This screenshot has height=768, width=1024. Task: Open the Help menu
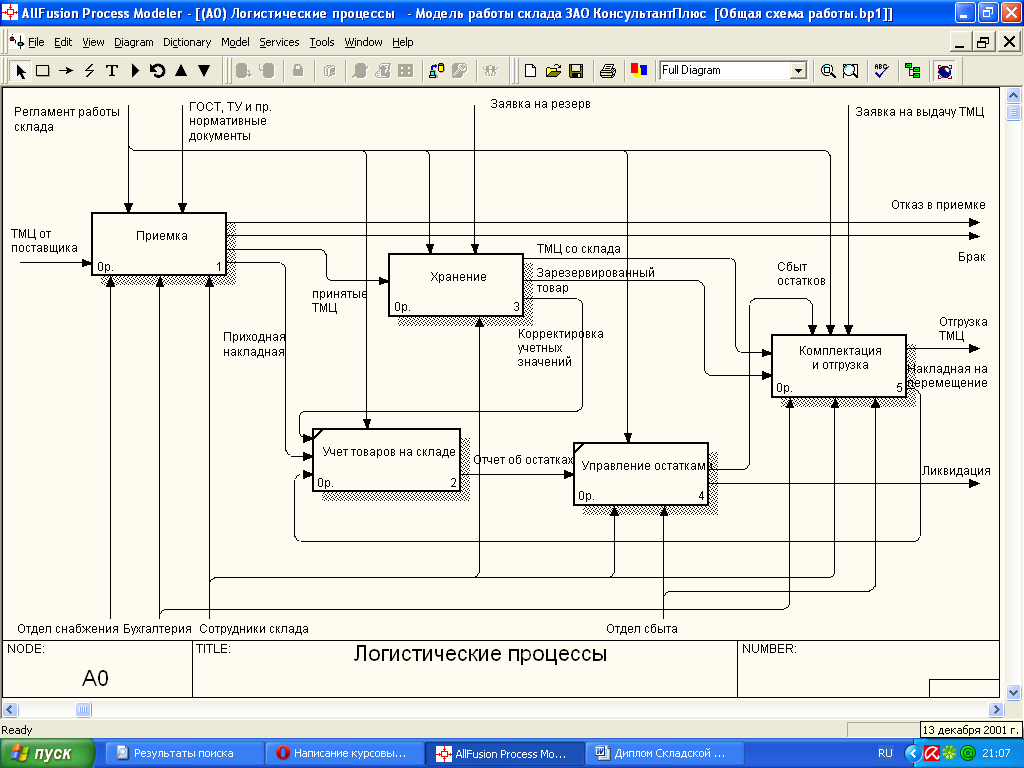tap(402, 42)
